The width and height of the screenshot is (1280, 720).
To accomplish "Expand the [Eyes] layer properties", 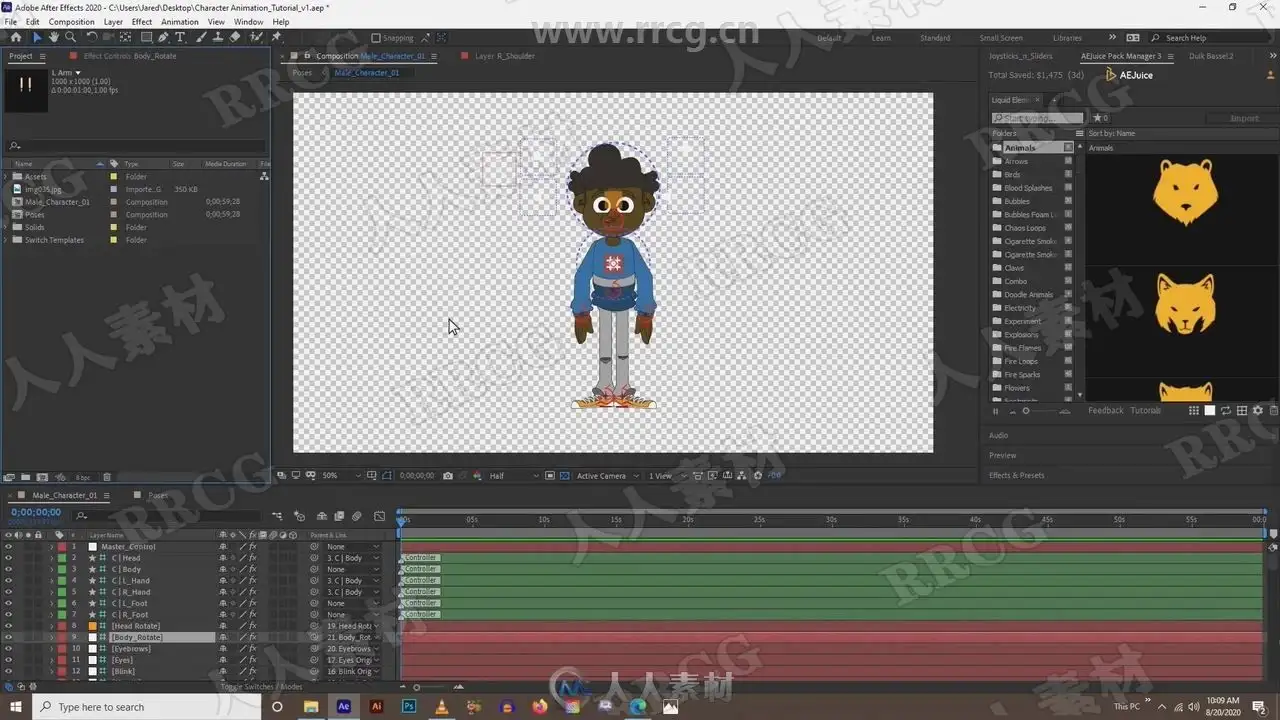I will pos(51,660).
